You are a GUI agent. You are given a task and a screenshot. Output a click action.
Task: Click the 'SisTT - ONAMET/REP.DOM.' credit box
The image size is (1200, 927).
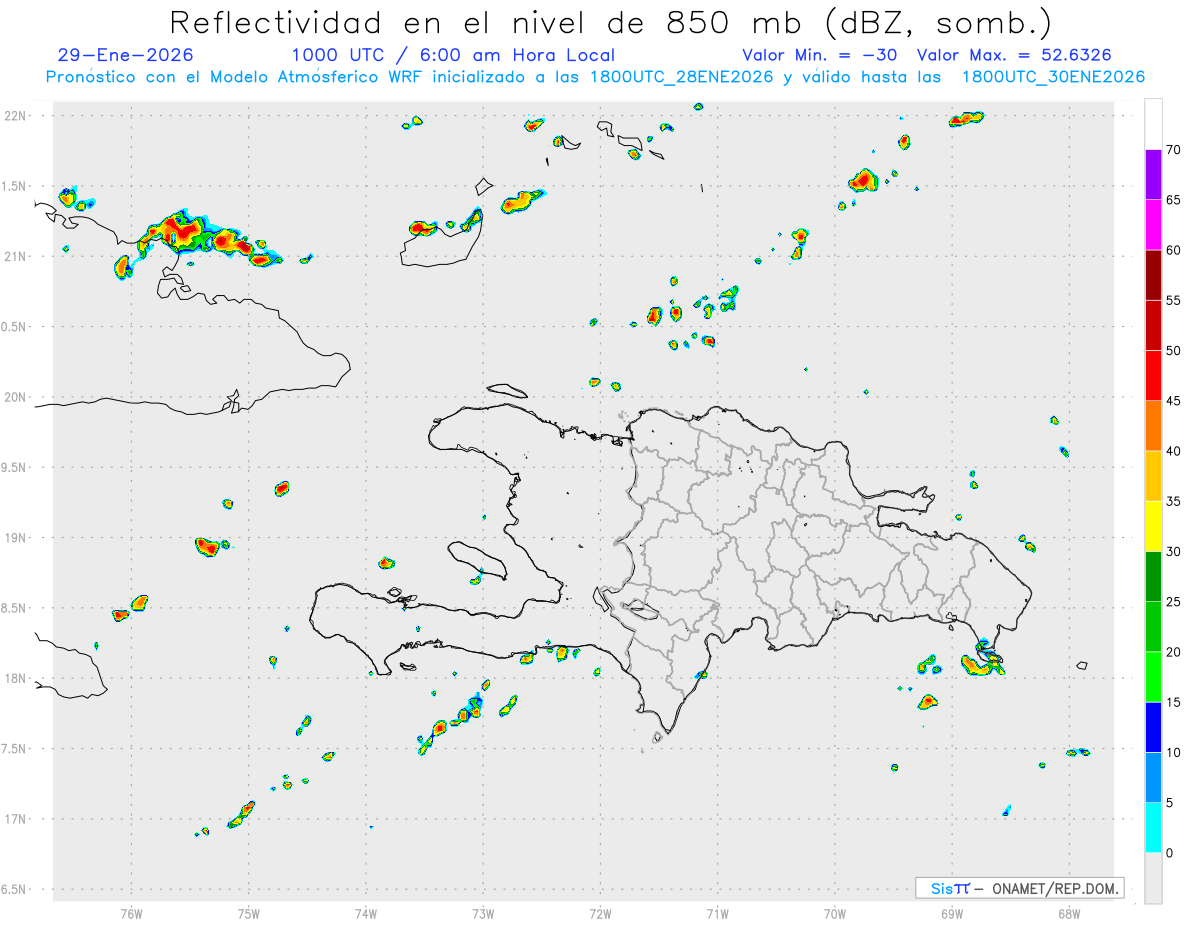pos(1020,888)
